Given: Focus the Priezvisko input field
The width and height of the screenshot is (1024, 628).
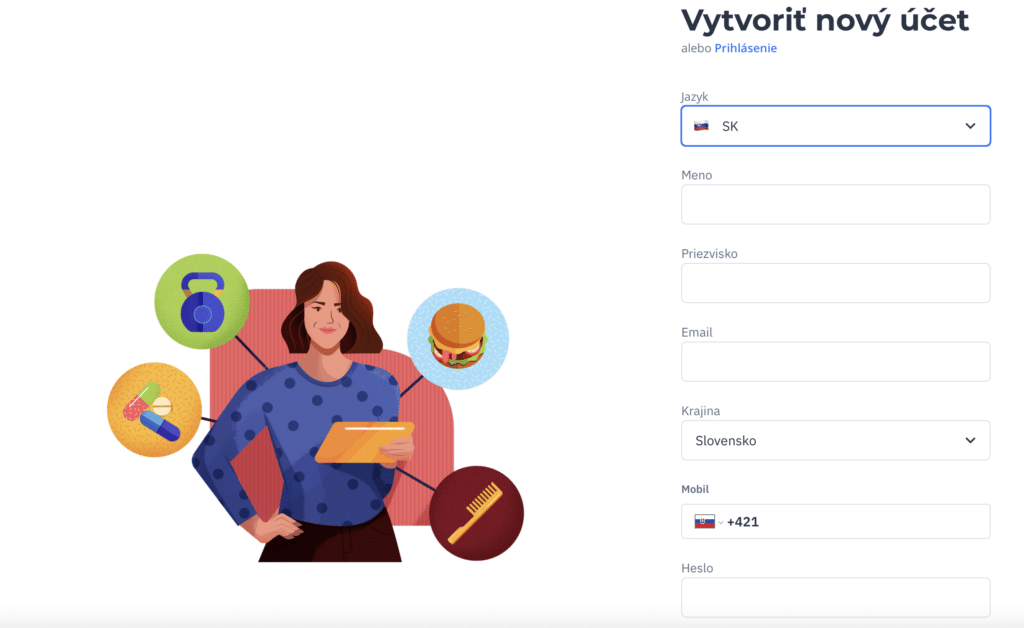Looking at the screenshot, I should pyautogui.click(x=835, y=283).
